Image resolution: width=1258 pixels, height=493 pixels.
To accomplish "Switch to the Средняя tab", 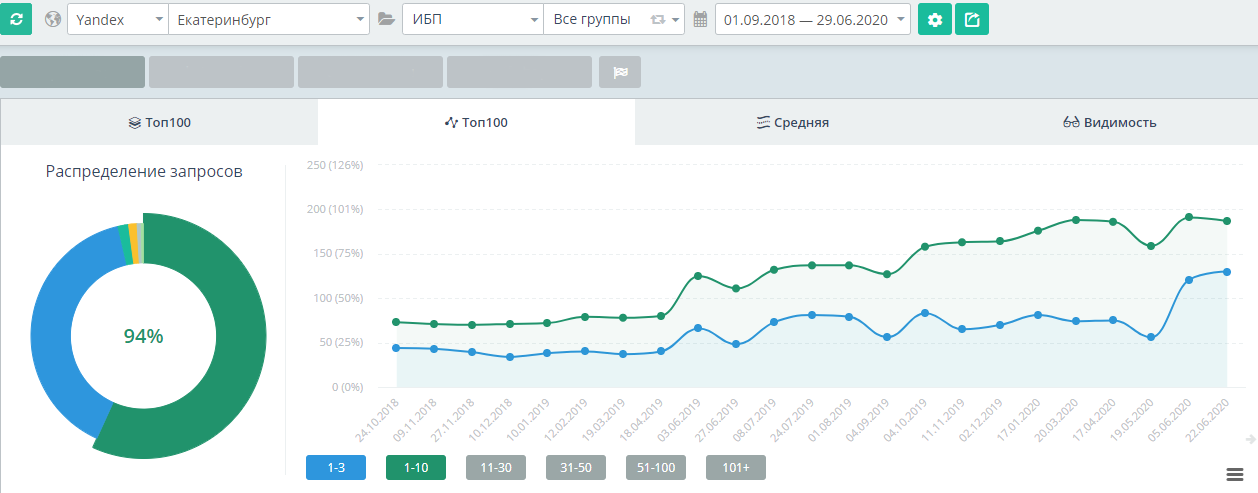I will [x=793, y=123].
